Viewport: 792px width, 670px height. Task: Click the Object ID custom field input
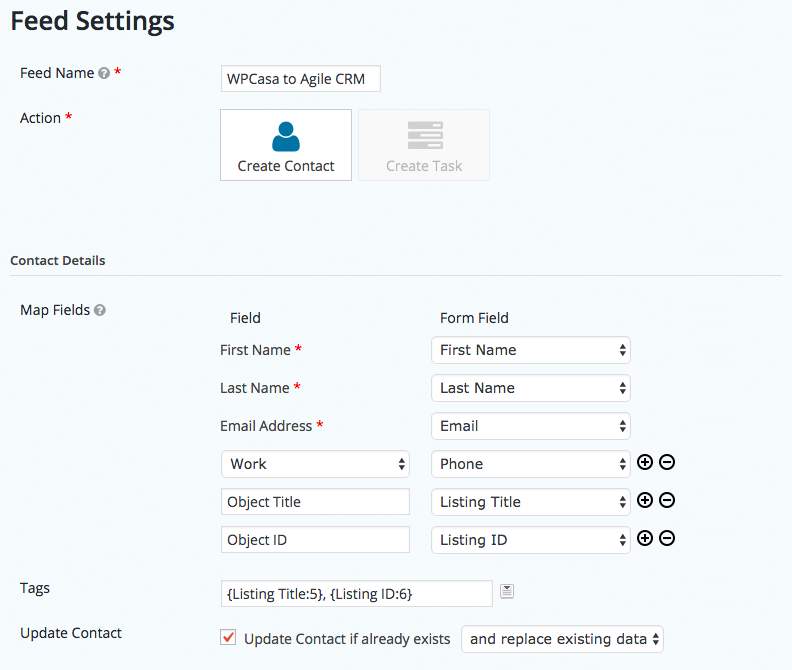pos(315,540)
